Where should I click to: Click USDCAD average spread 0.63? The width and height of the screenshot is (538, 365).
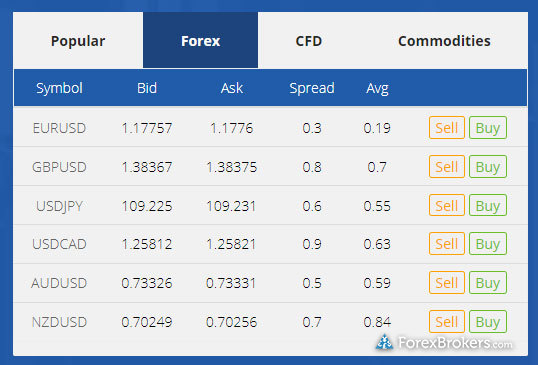click(x=377, y=244)
